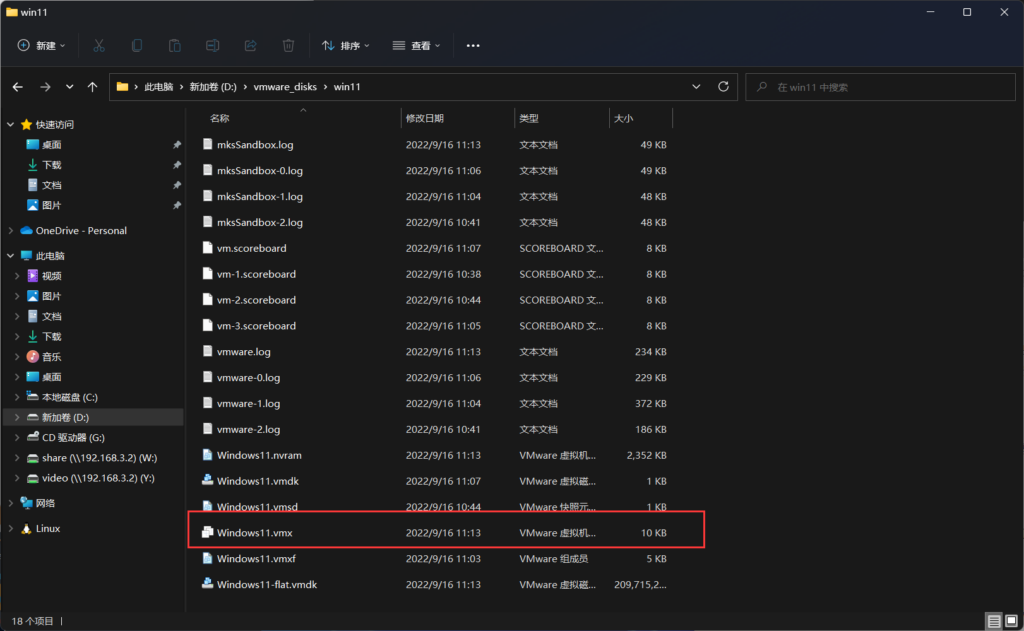Click the Cut scissors icon in toolbar
Image resolution: width=1024 pixels, height=631 pixels.
click(99, 45)
